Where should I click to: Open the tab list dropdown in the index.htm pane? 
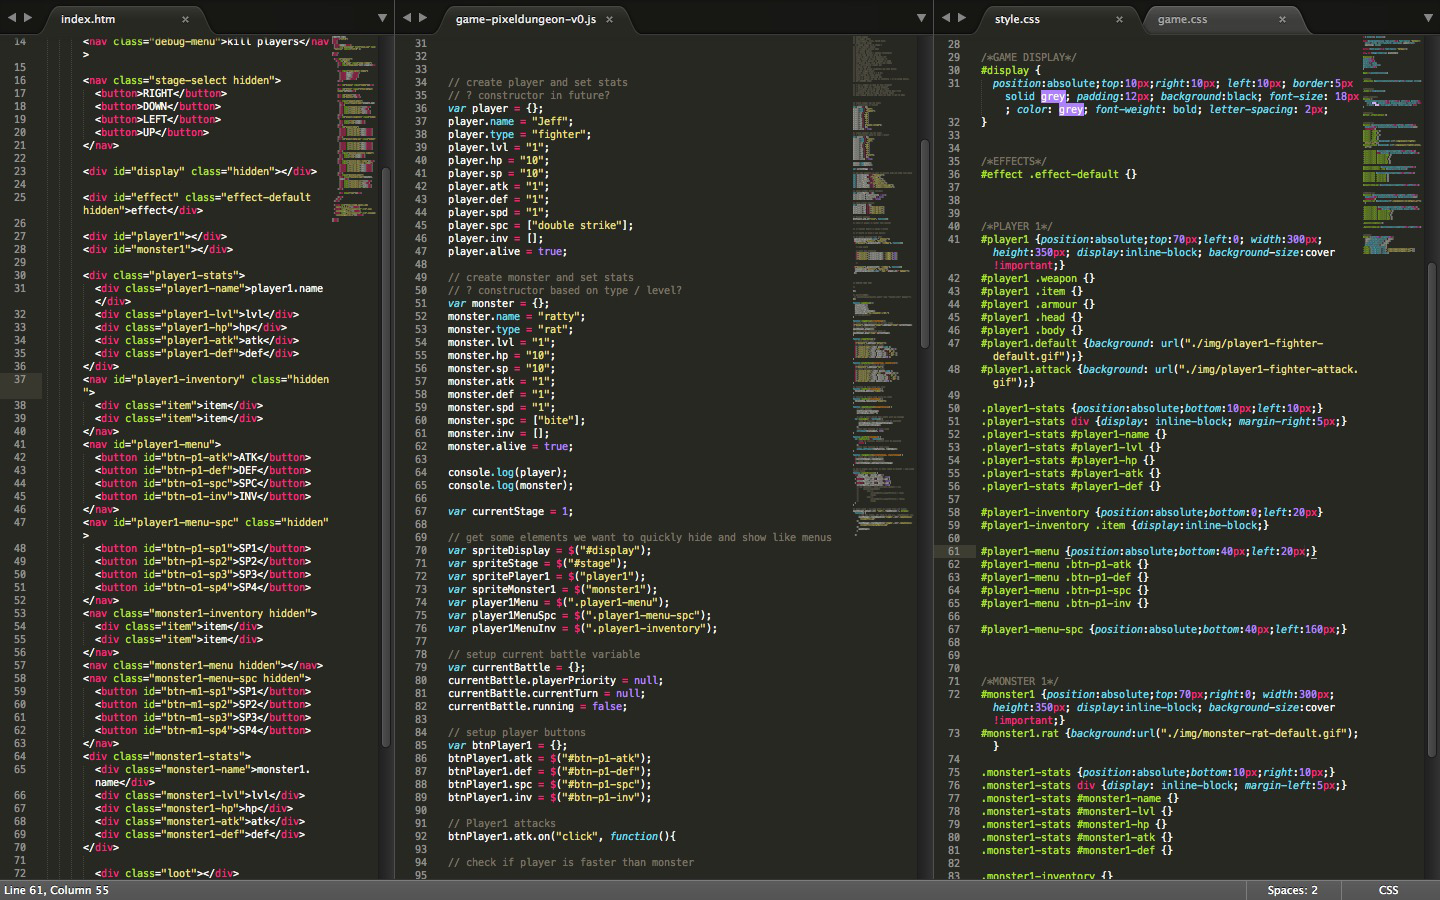point(382,18)
